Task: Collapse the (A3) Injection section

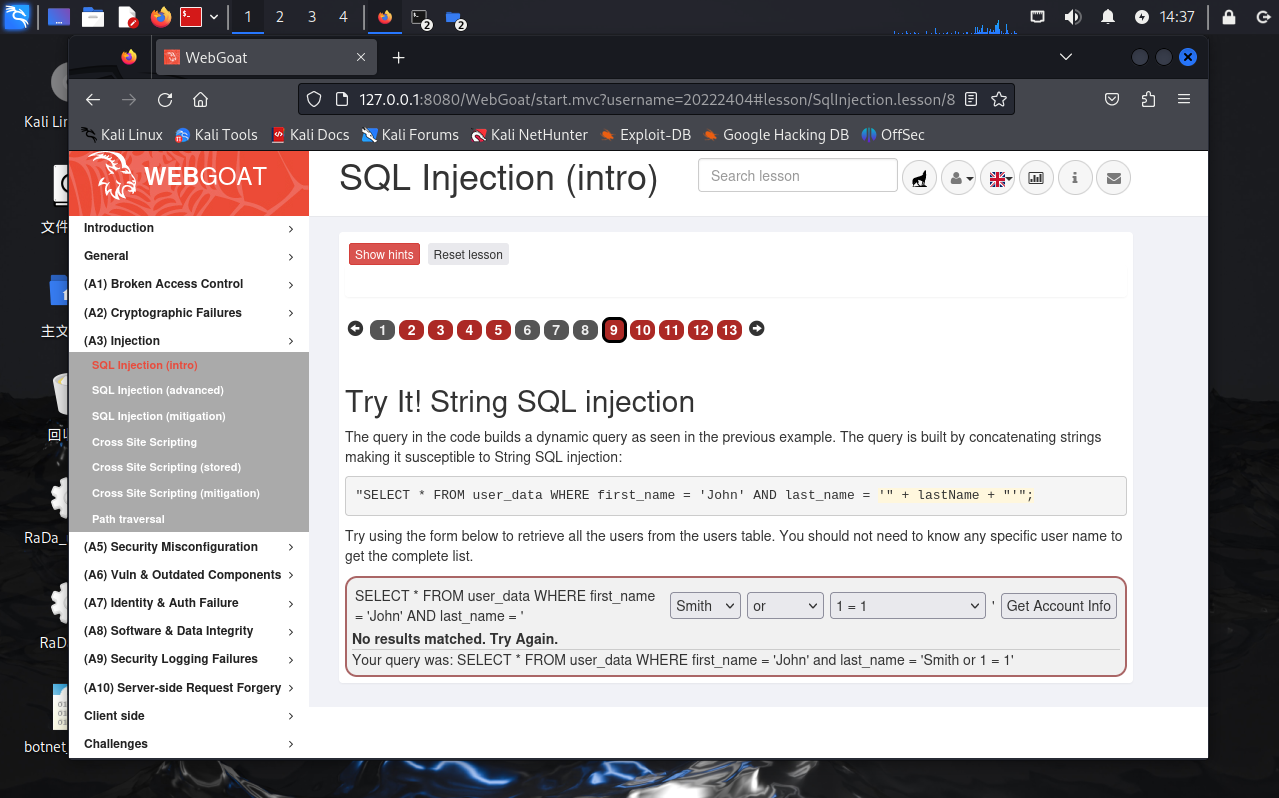Action: tap(189, 341)
